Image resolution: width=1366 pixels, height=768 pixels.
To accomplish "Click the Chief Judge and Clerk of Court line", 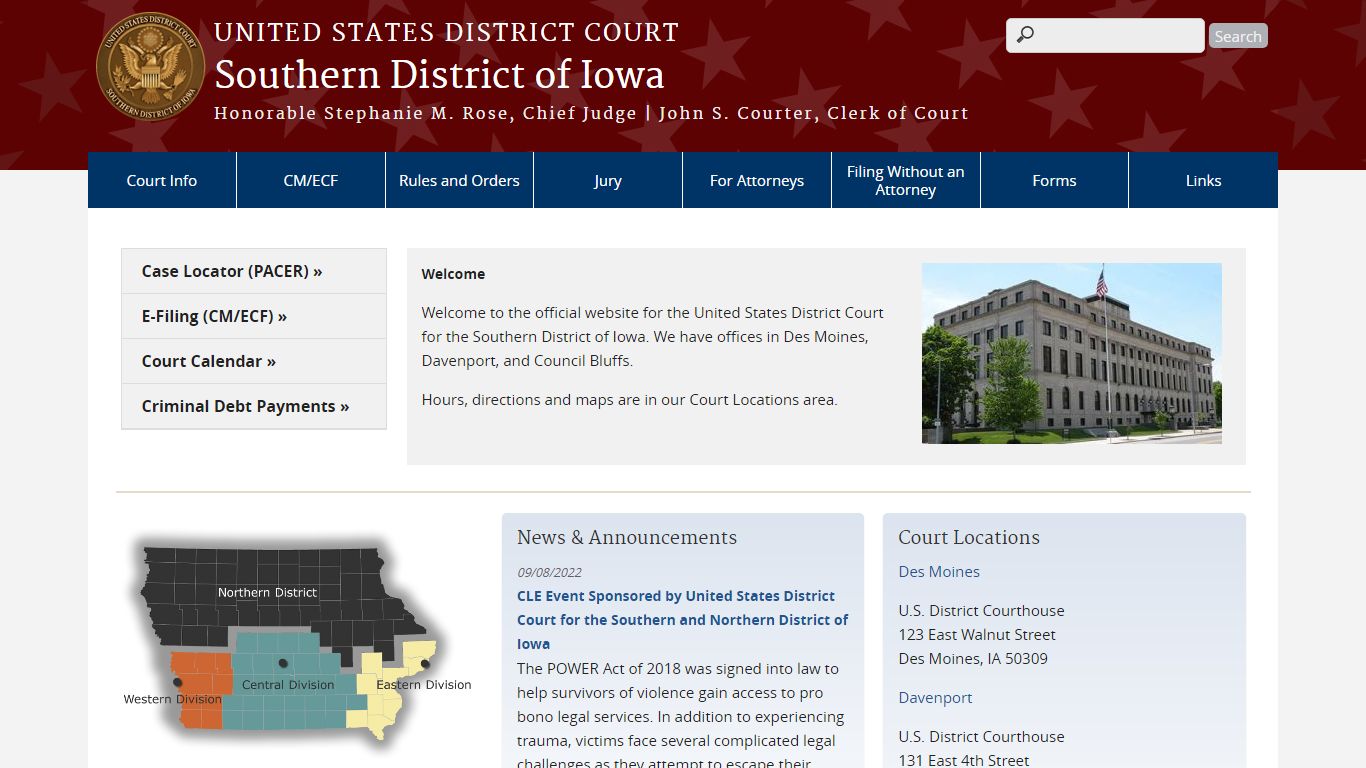I will point(591,113).
